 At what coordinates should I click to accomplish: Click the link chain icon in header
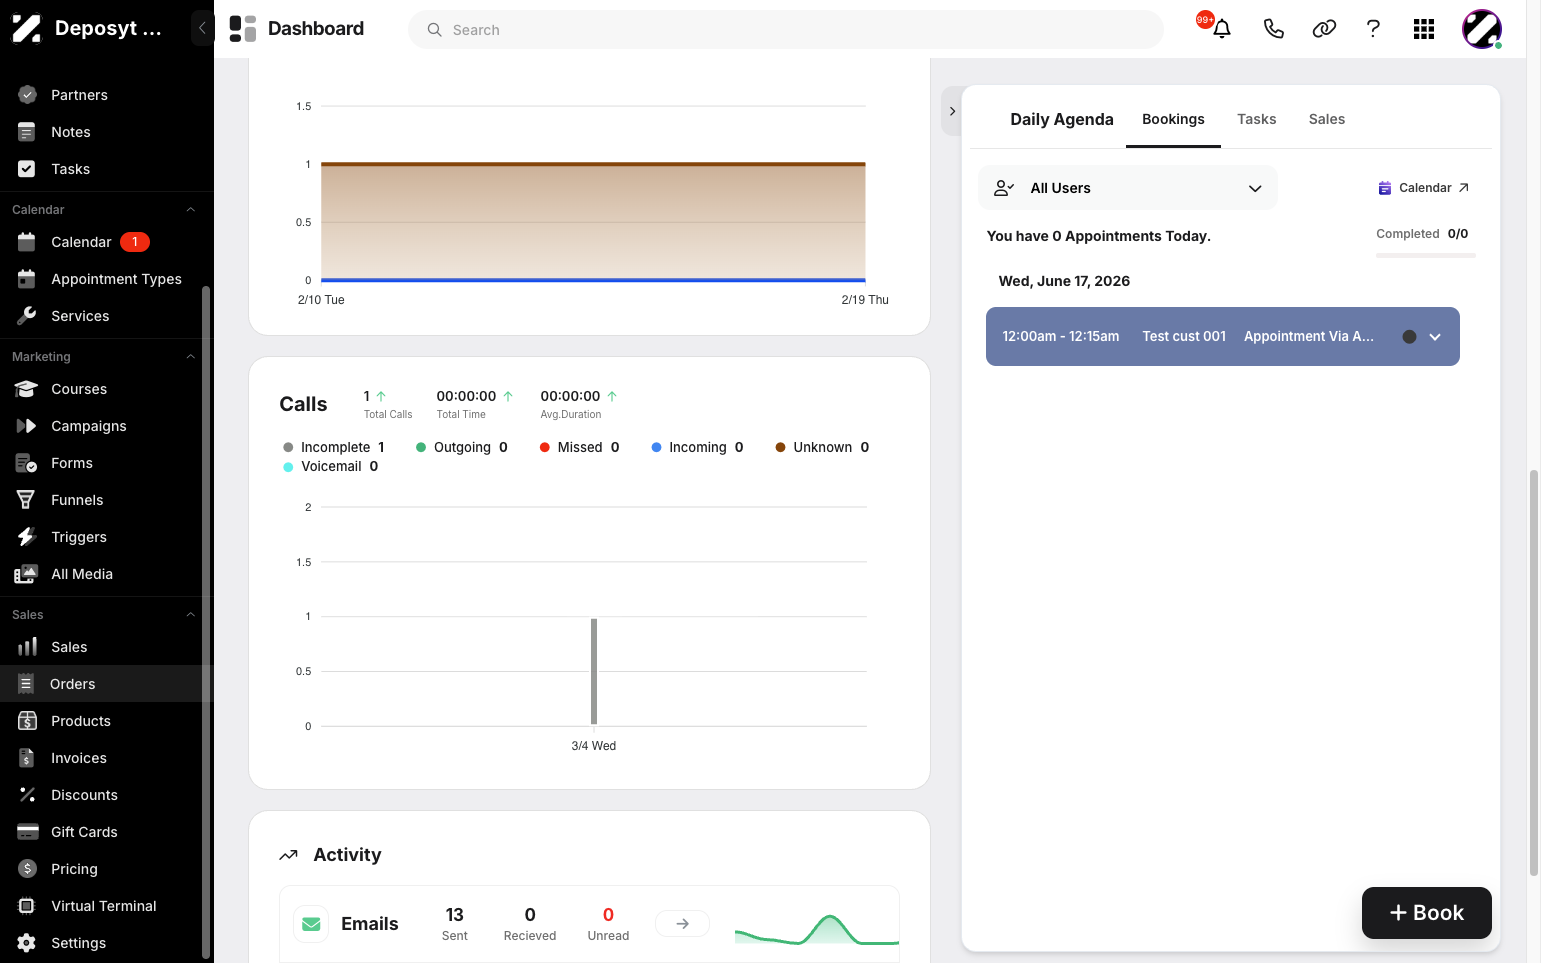tap(1324, 29)
